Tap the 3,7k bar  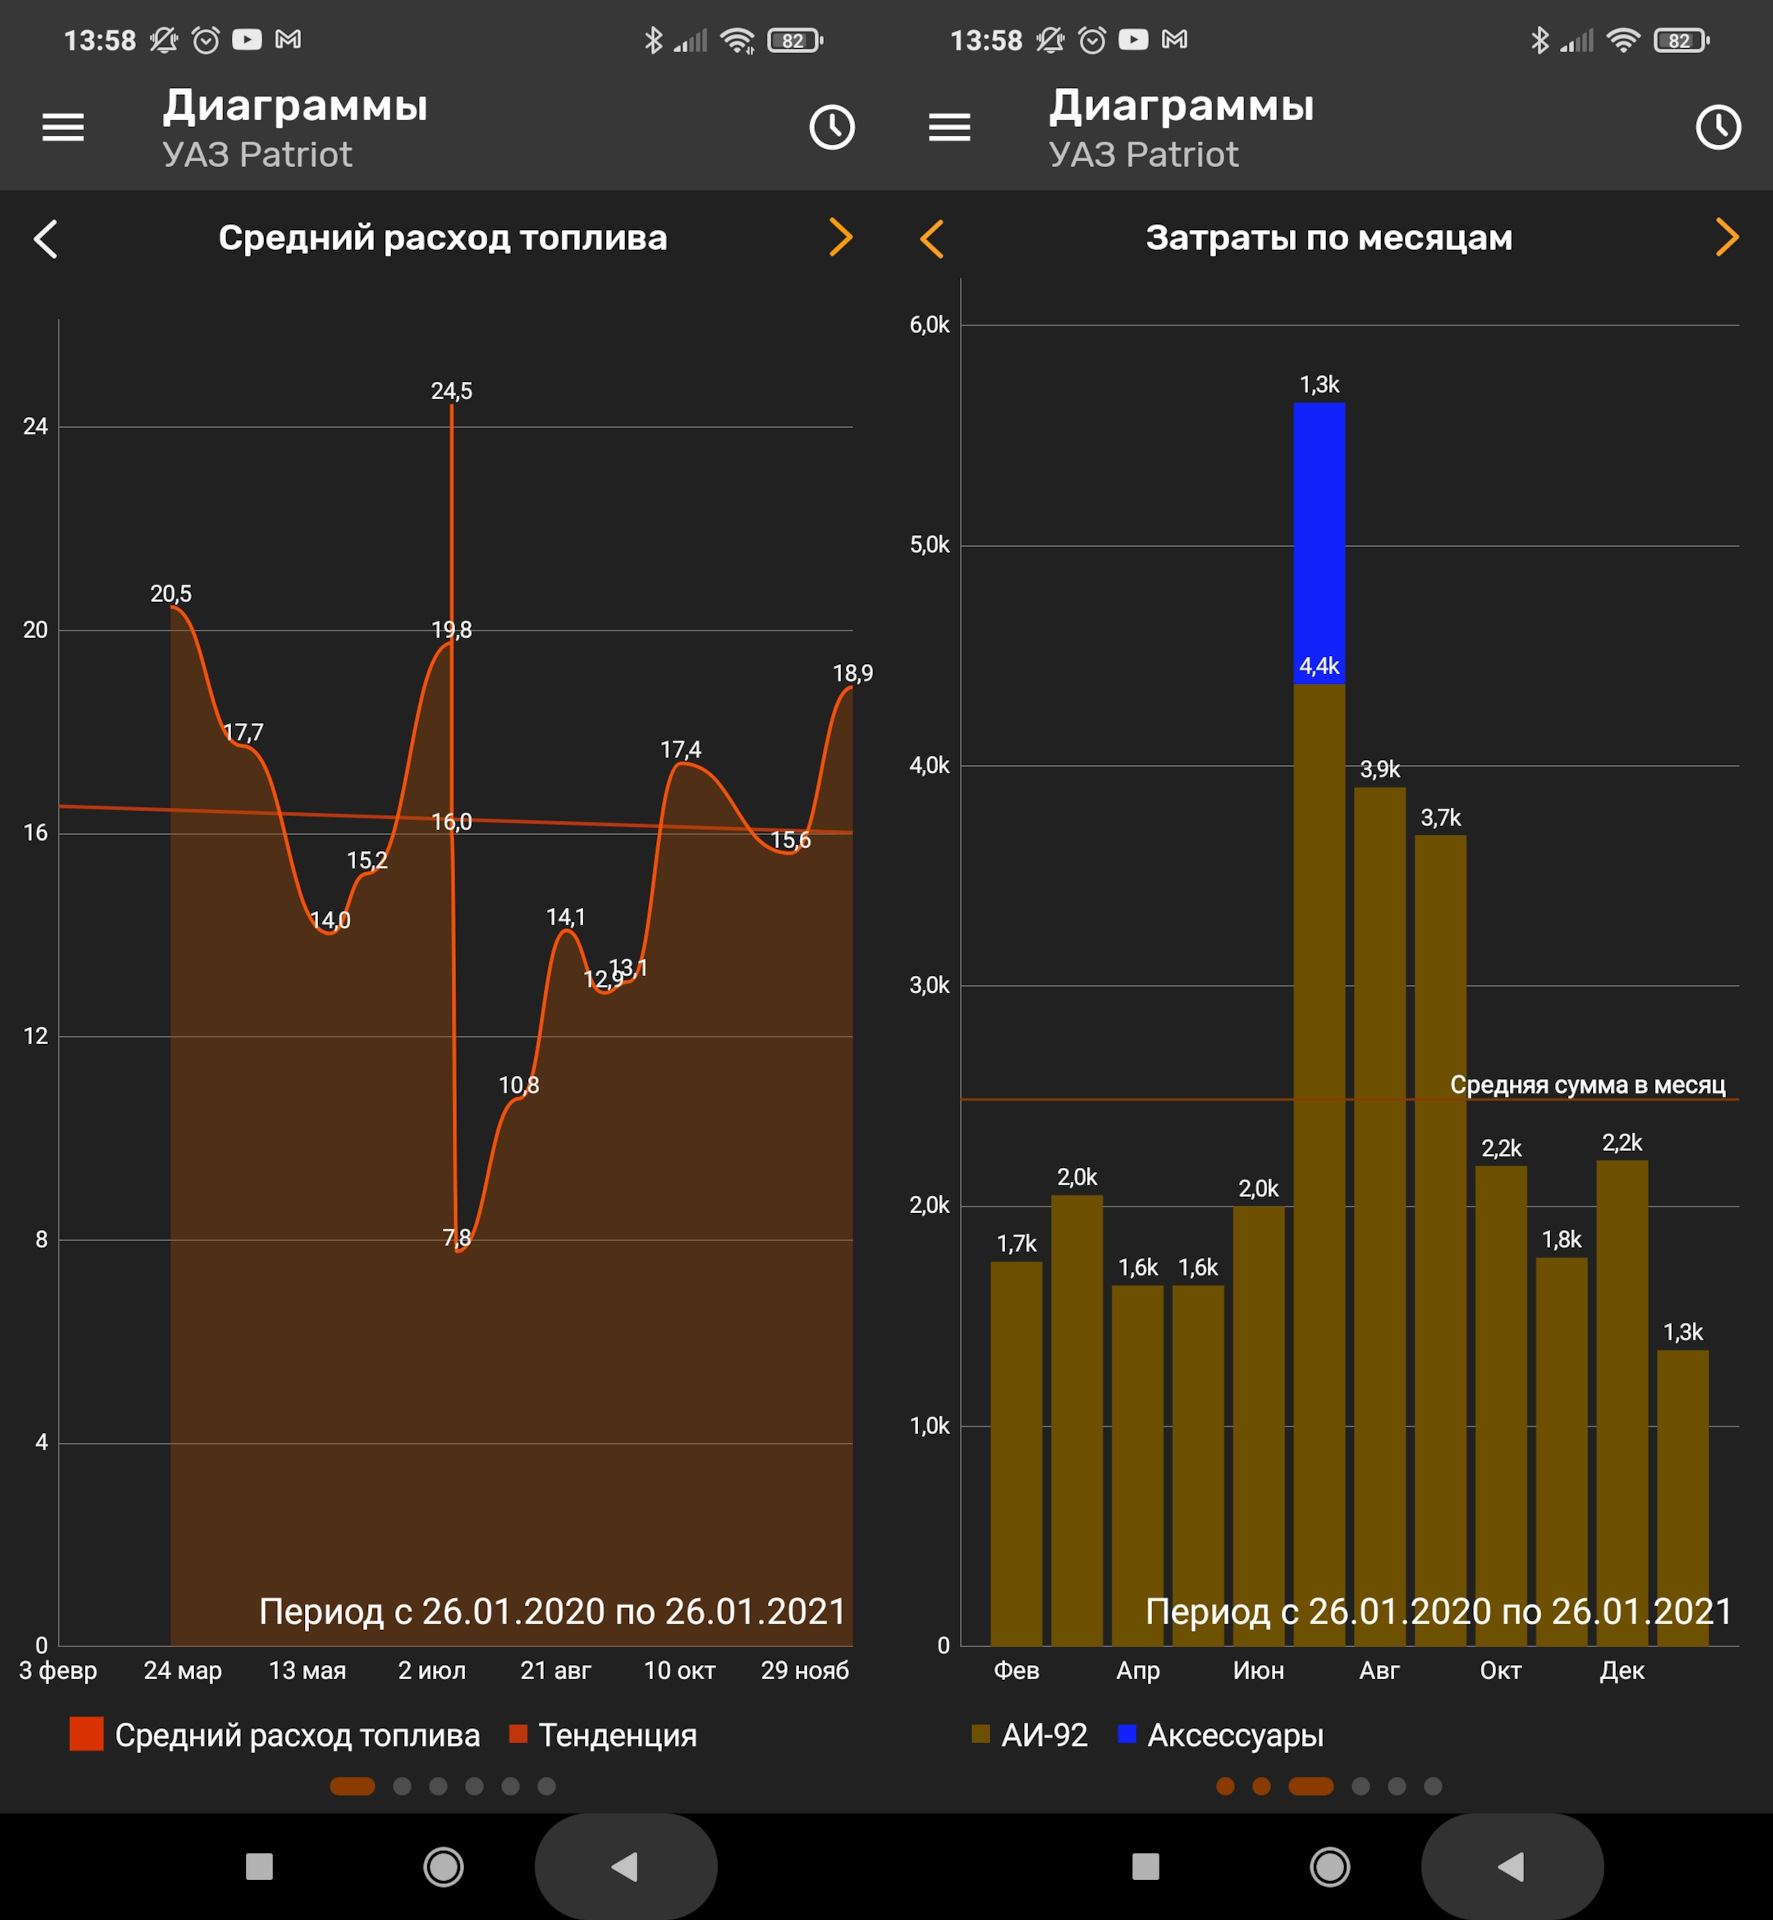point(1440,1241)
